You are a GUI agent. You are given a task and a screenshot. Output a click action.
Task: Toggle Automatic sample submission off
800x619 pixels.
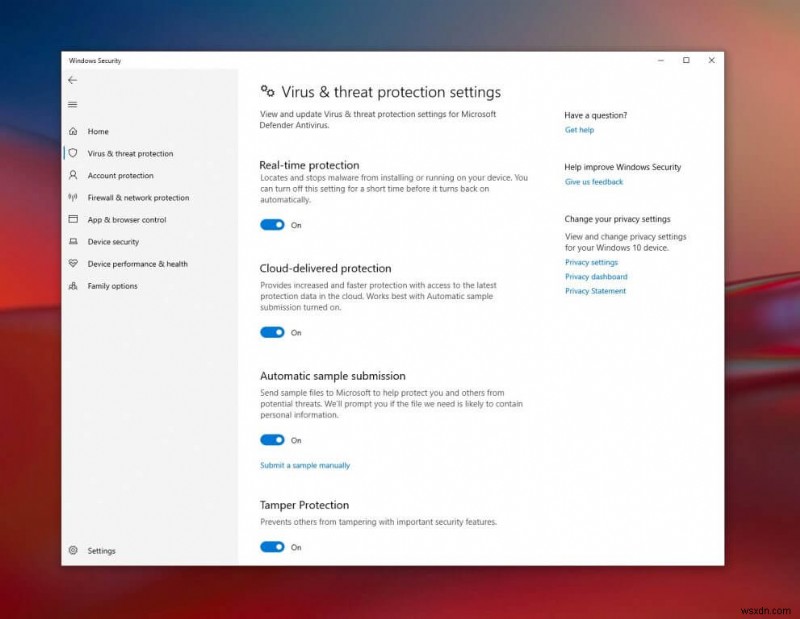point(274,440)
